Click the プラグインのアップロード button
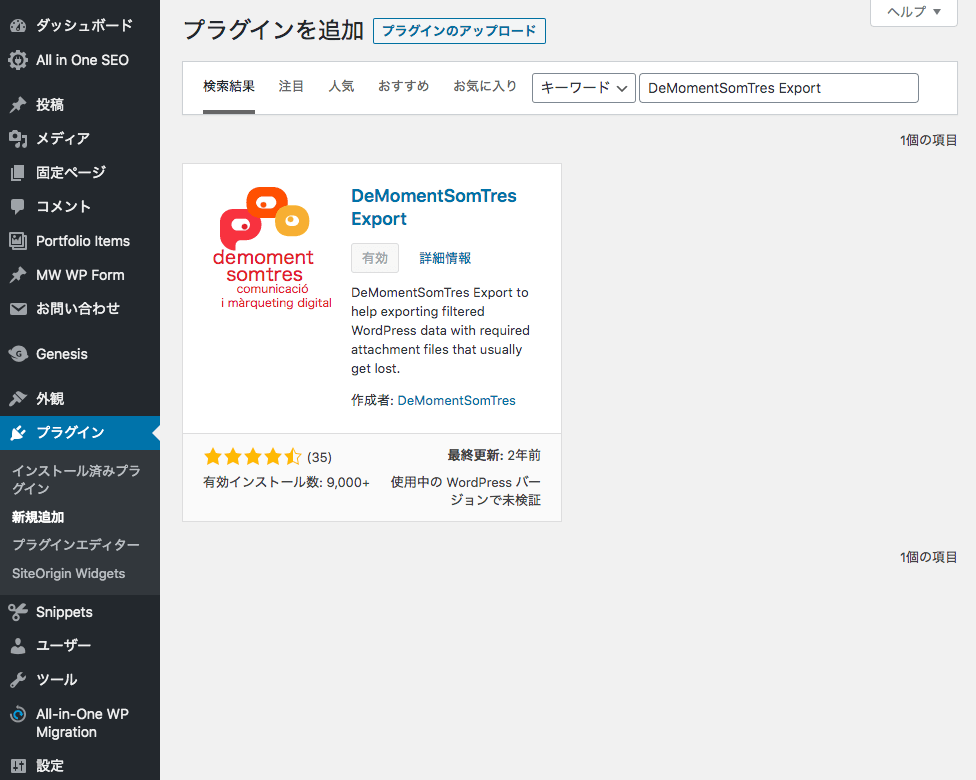Screen dimensions: 976x780 pyautogui.click(x=459, y=31)
